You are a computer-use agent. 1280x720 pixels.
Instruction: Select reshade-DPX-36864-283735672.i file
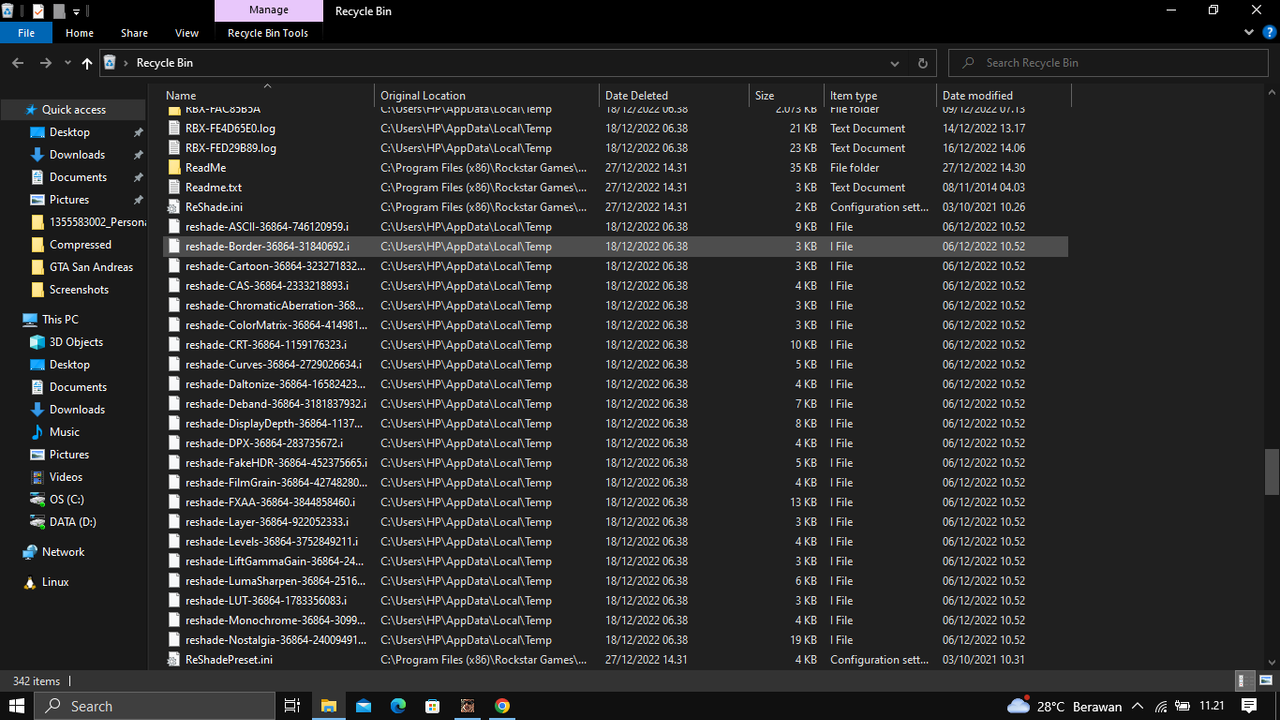click(x=615, y=443)
